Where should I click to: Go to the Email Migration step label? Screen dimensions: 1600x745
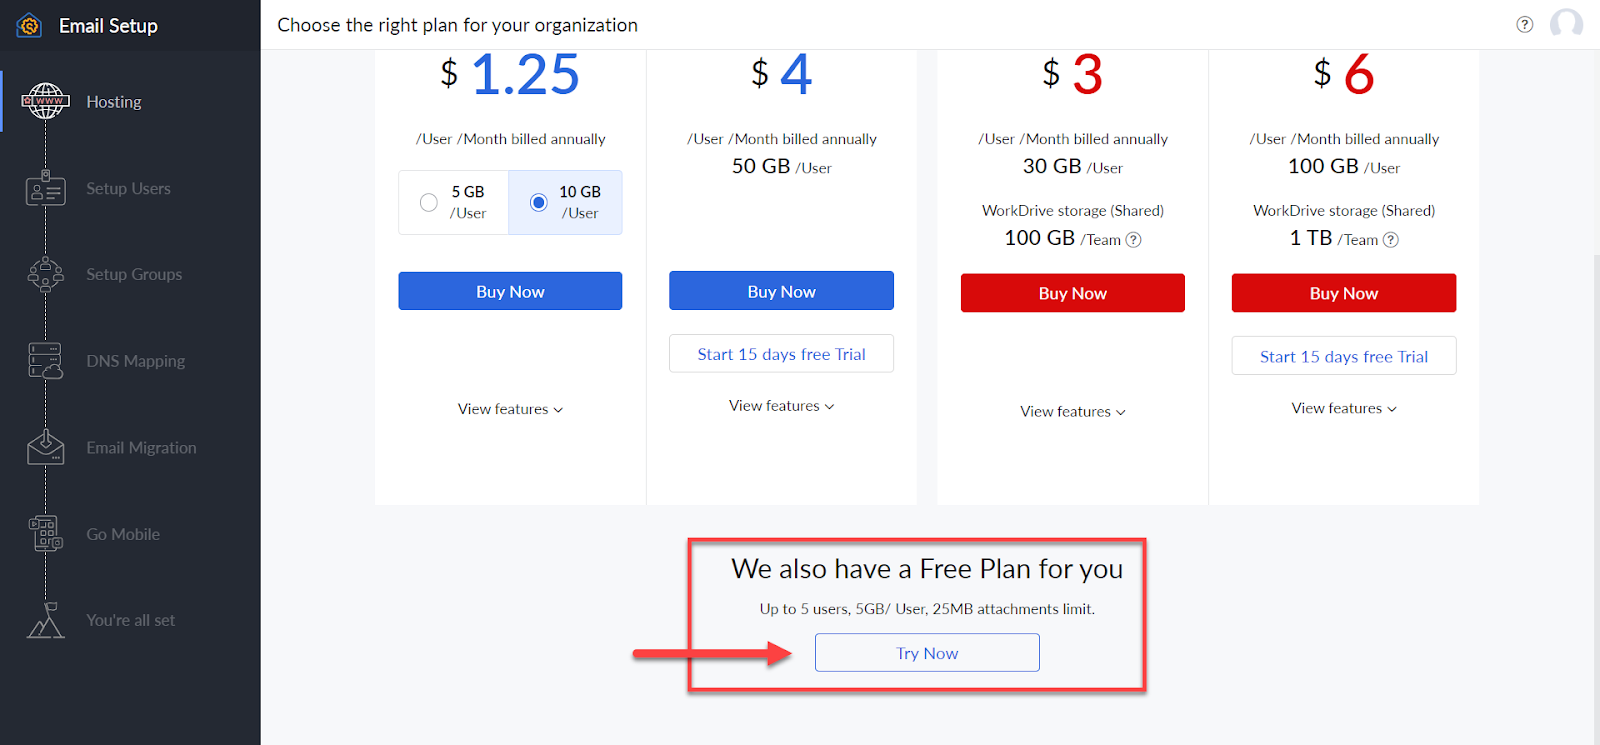[x=141, y=448]
